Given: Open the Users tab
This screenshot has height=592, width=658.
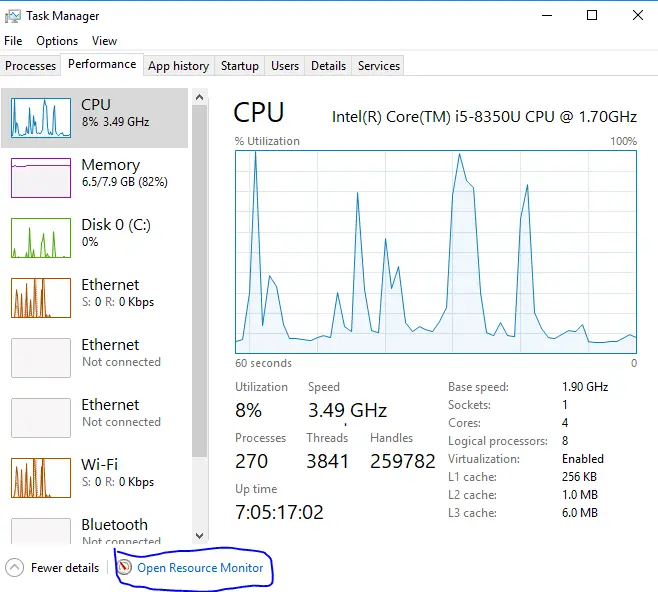Looking at the screenshot, I should (285, 66).
